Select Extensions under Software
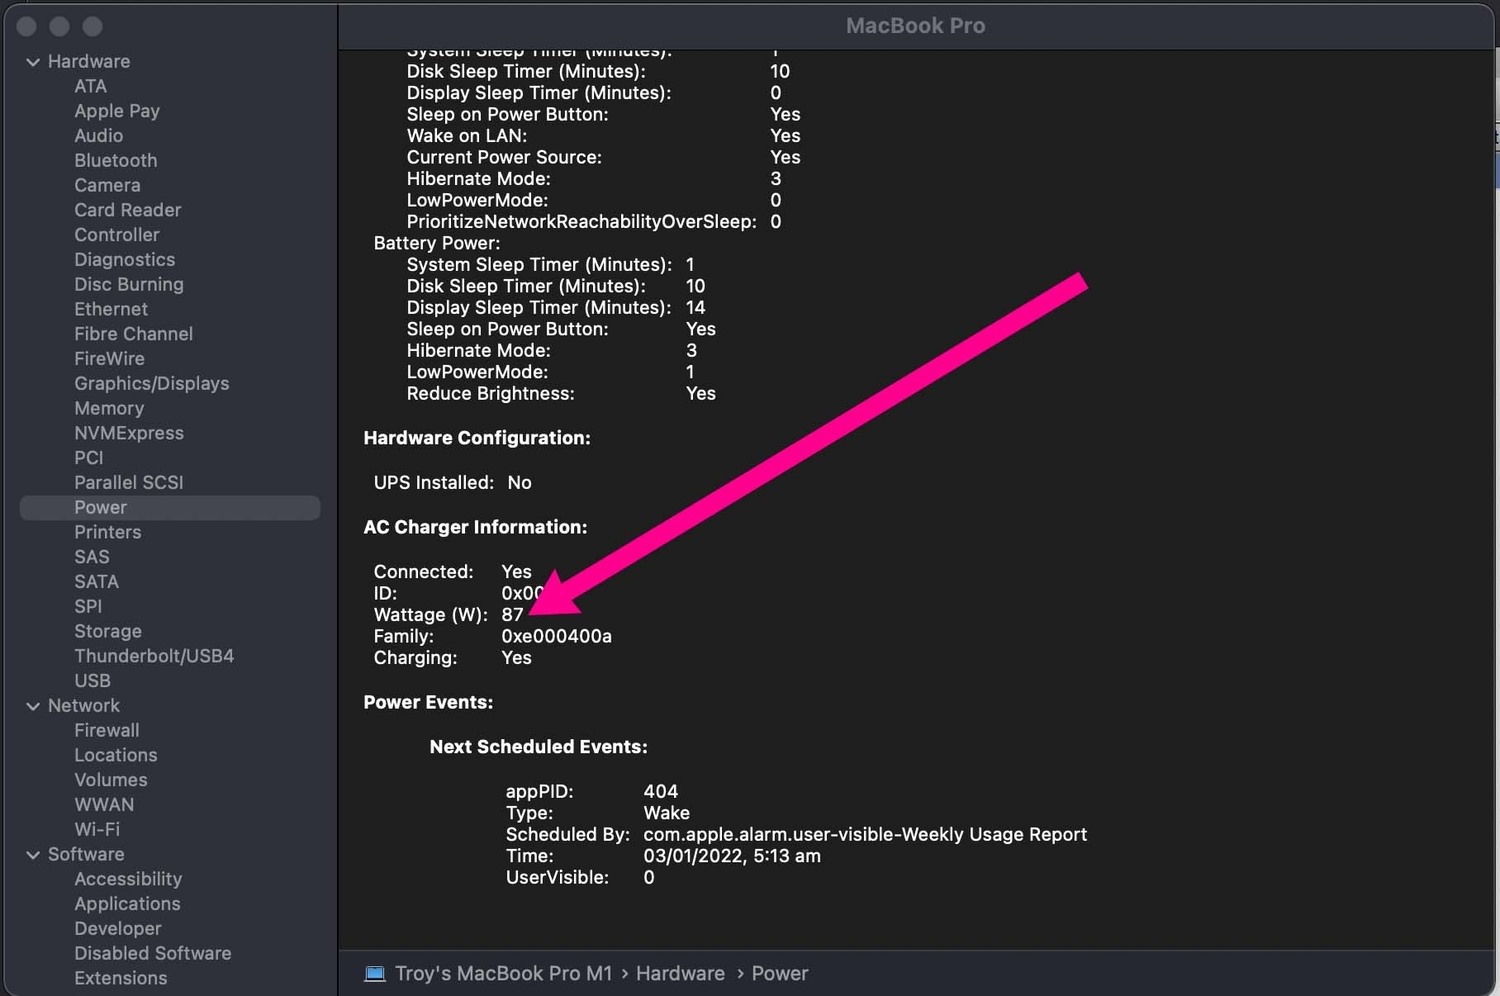 120,979
